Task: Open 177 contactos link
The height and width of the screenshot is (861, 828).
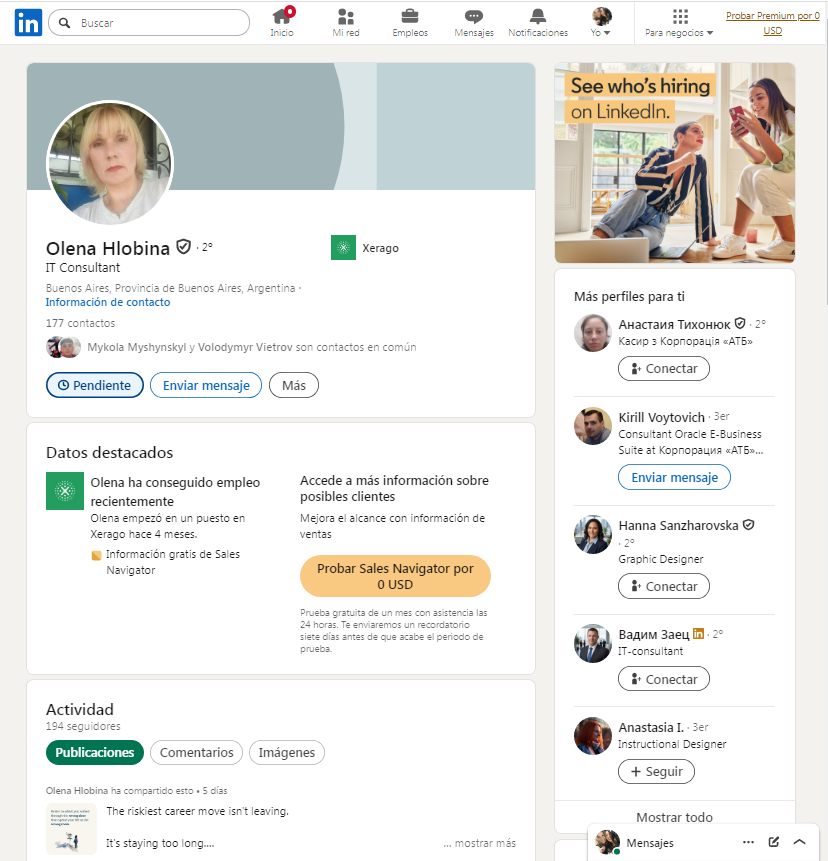Action: pyautogui.click(x=80, y=323)
